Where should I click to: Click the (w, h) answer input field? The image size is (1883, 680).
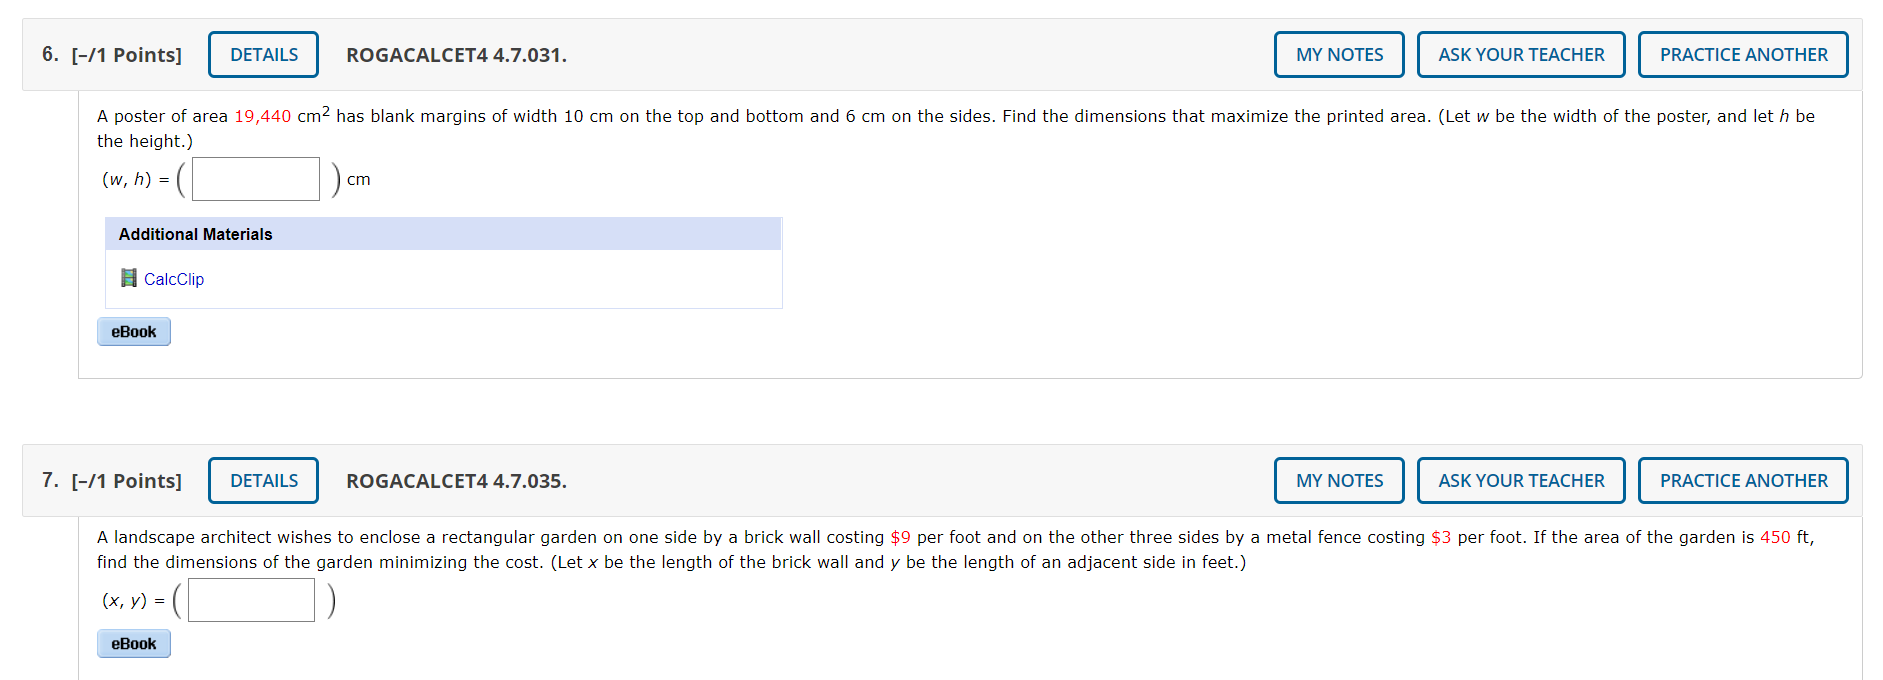pos(255,178)
